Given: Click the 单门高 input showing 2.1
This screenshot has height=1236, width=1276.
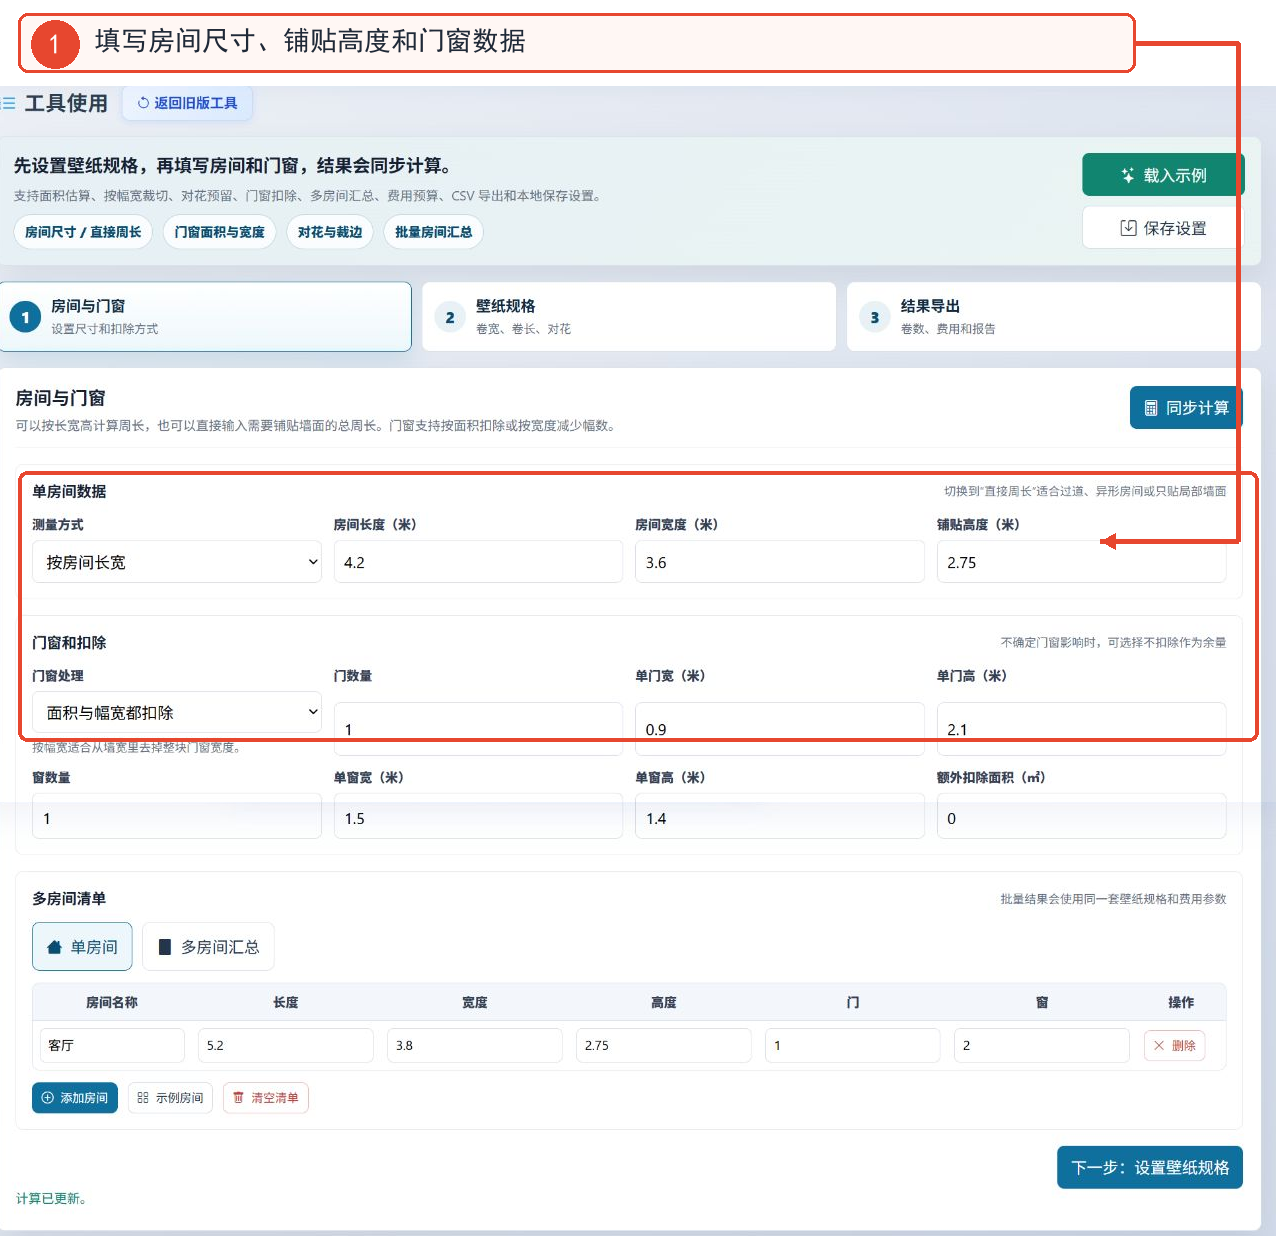Looking at the screenshot, I should pos(1081,728).
